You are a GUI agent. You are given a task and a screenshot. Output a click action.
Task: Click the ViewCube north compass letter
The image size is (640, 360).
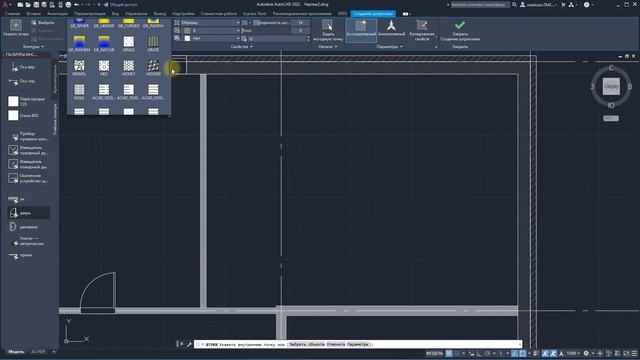pyautogui.click(x=611, y=67)
